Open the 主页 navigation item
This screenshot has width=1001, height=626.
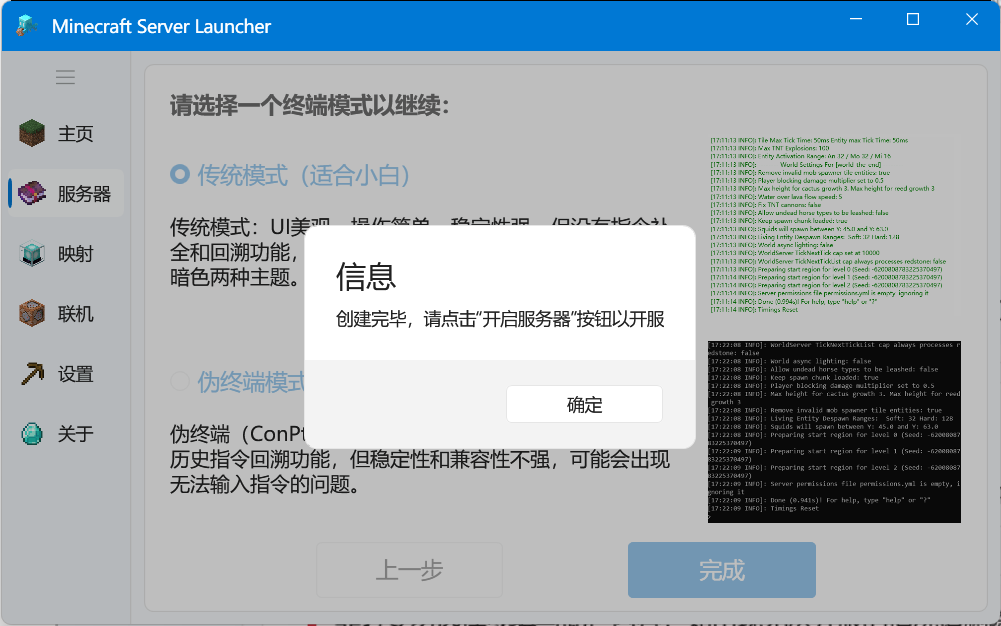[75, 134]
